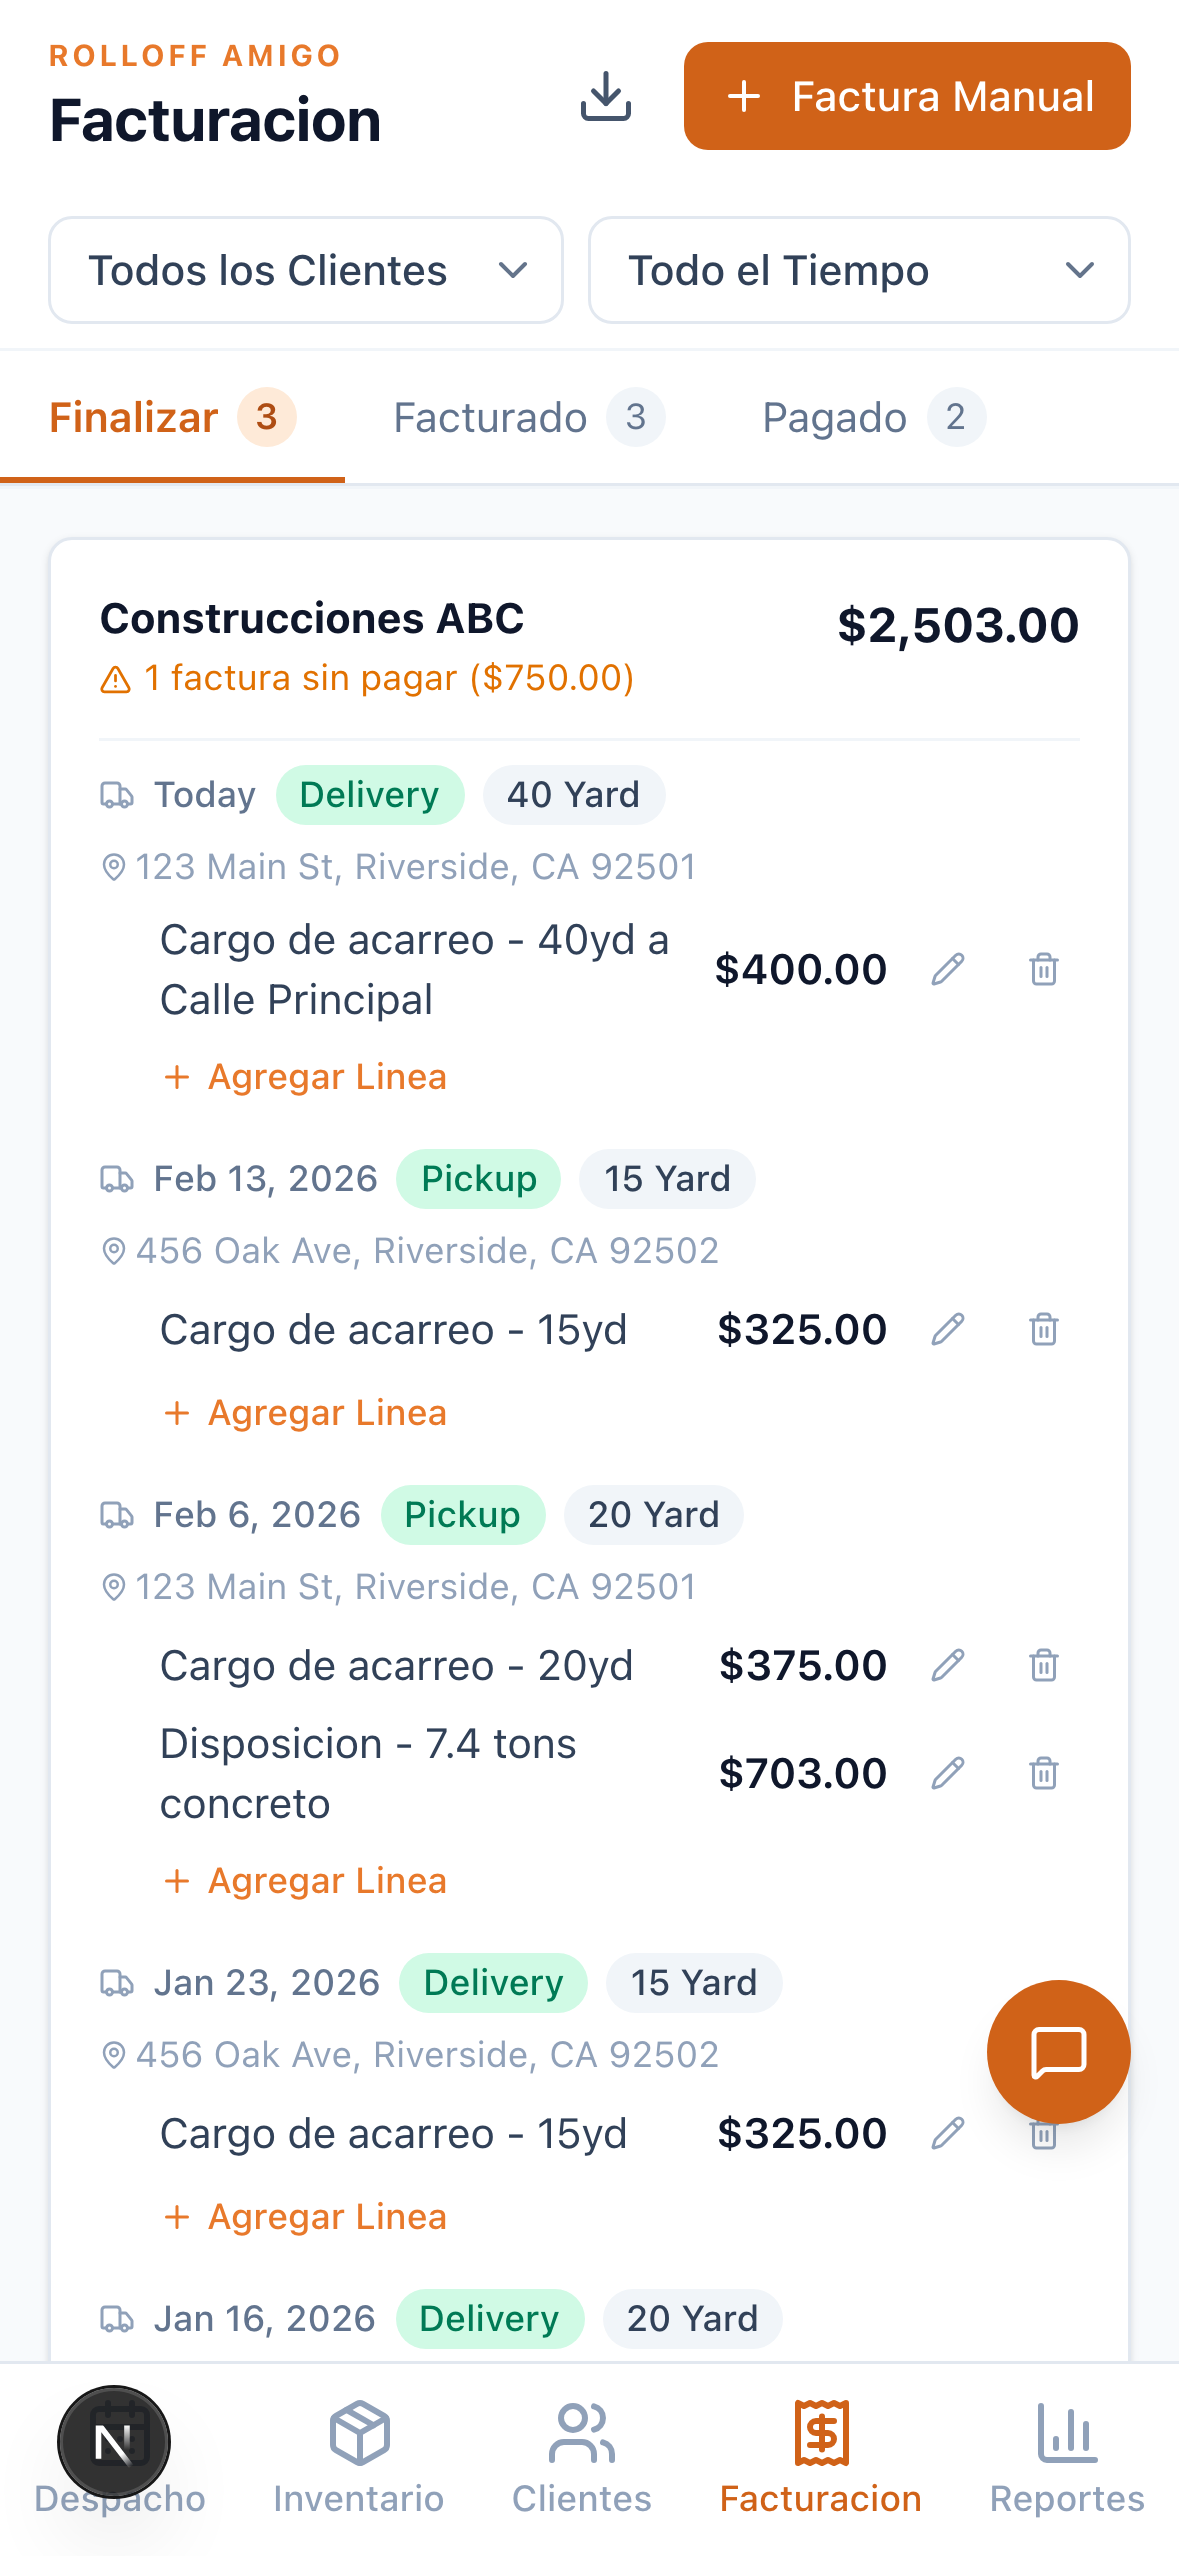Expand the Todos los Clientes dropdown

pyautogui.click(x=306, y=270)
